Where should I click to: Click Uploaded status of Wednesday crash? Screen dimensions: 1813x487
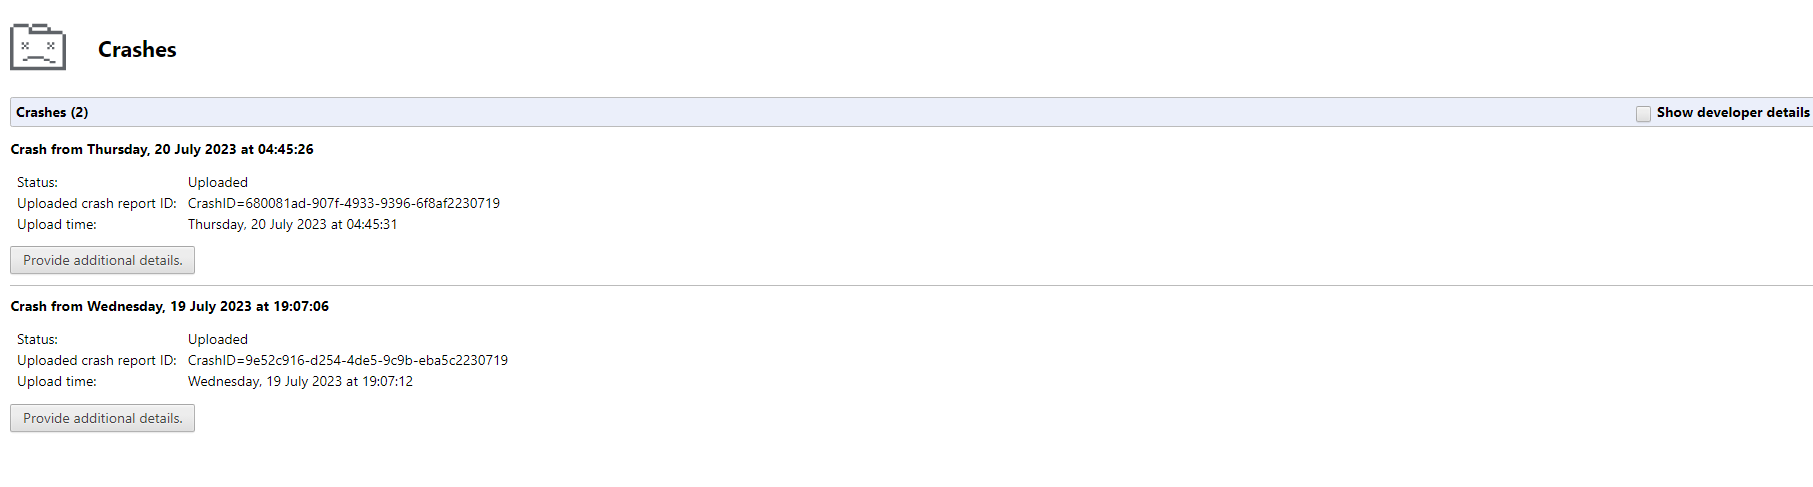pyautogui.click(x=218, y=339)
